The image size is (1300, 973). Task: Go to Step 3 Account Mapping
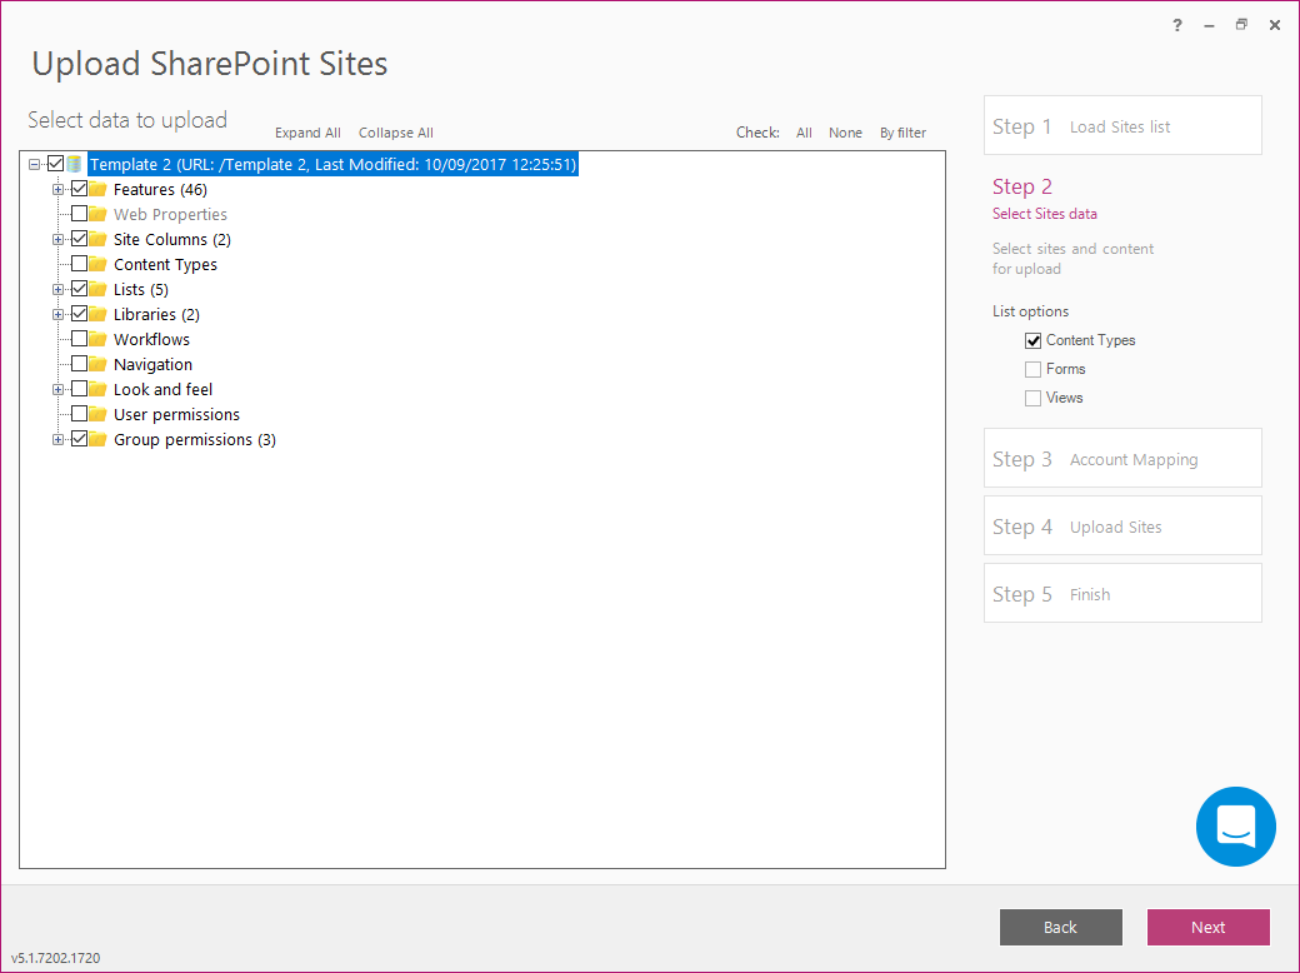click(x=1122, y=458)
